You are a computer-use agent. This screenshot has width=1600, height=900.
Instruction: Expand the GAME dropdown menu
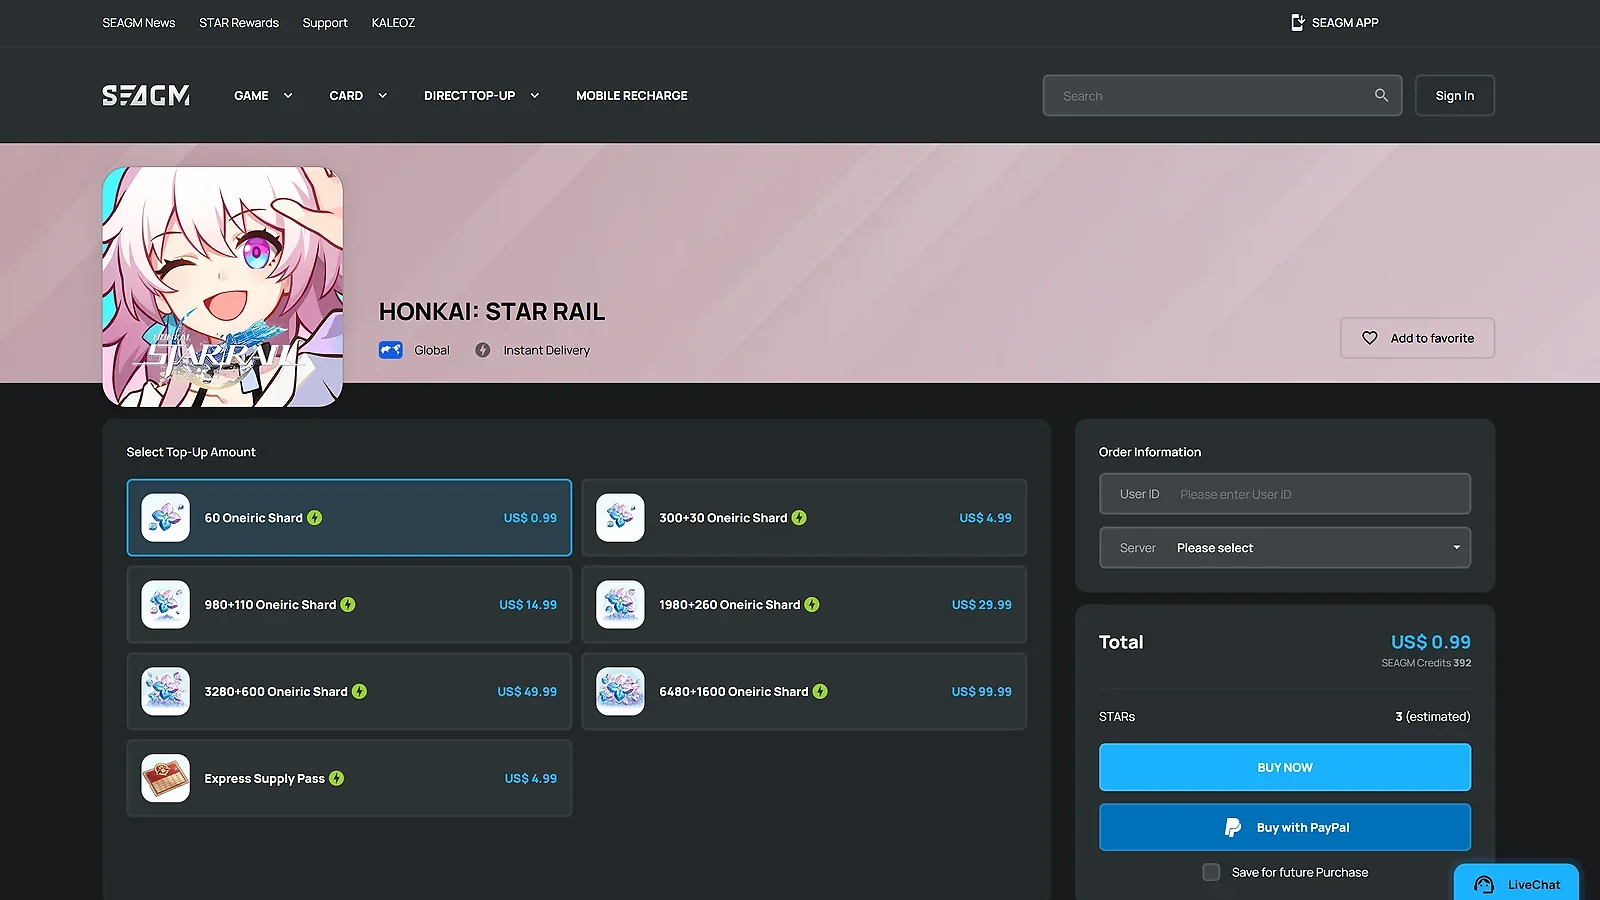pyautogui.click(x=263, y=96)
